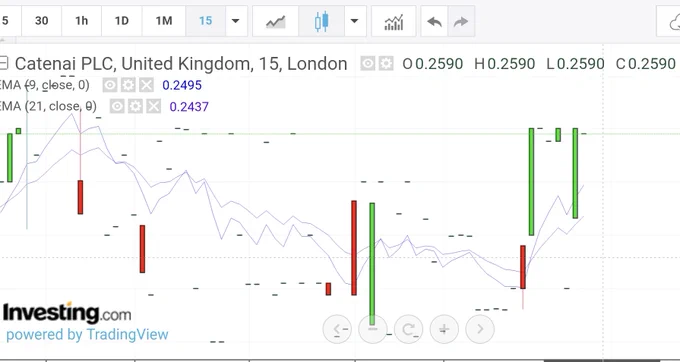
Task: Click the Catenai PLC chart title
Action: click(x=181, y=64)
